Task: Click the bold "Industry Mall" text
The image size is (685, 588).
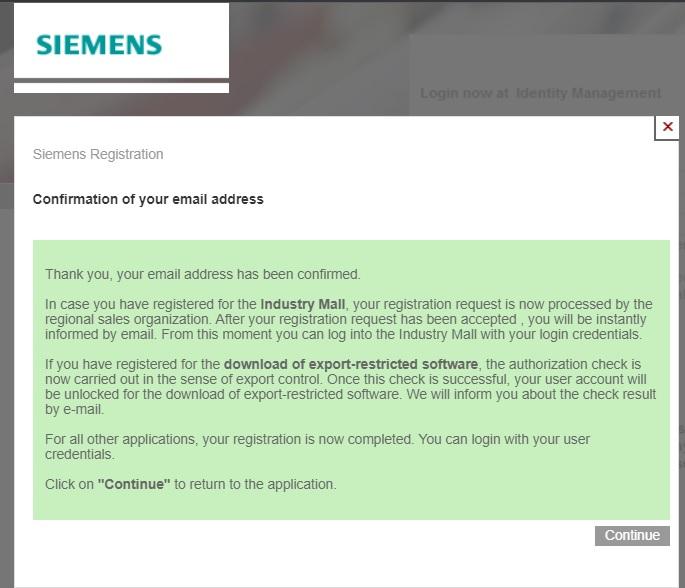Action: click(x=303, y=304)
